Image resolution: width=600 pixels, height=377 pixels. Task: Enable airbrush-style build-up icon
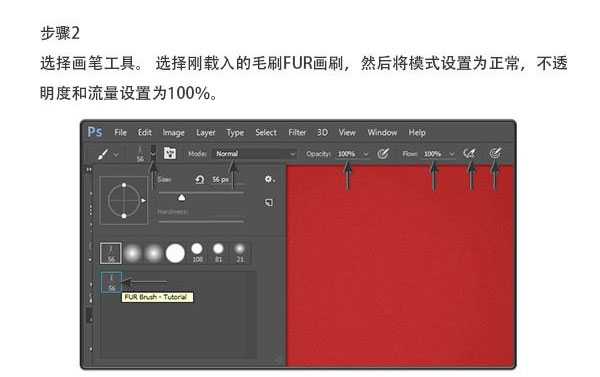469,153
